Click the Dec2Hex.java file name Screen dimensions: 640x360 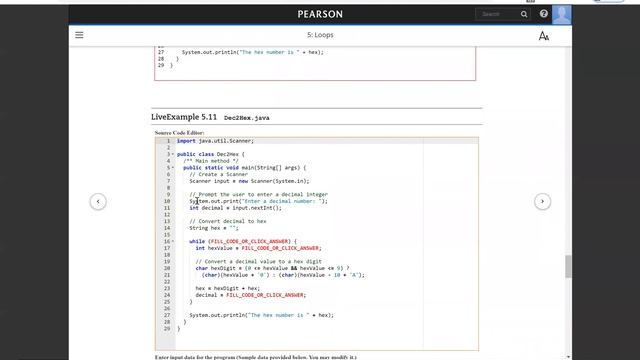[x=247, y=118]
